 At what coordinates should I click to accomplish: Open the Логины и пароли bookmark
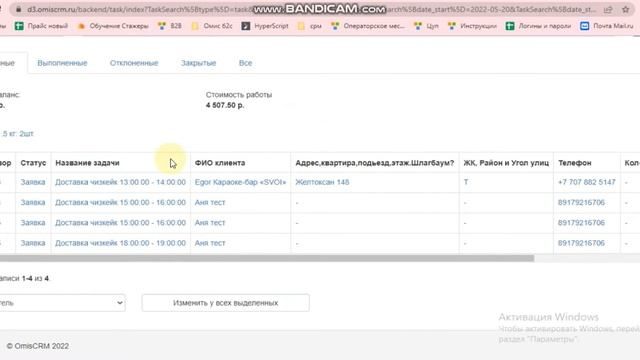click(x=538, y=26)
